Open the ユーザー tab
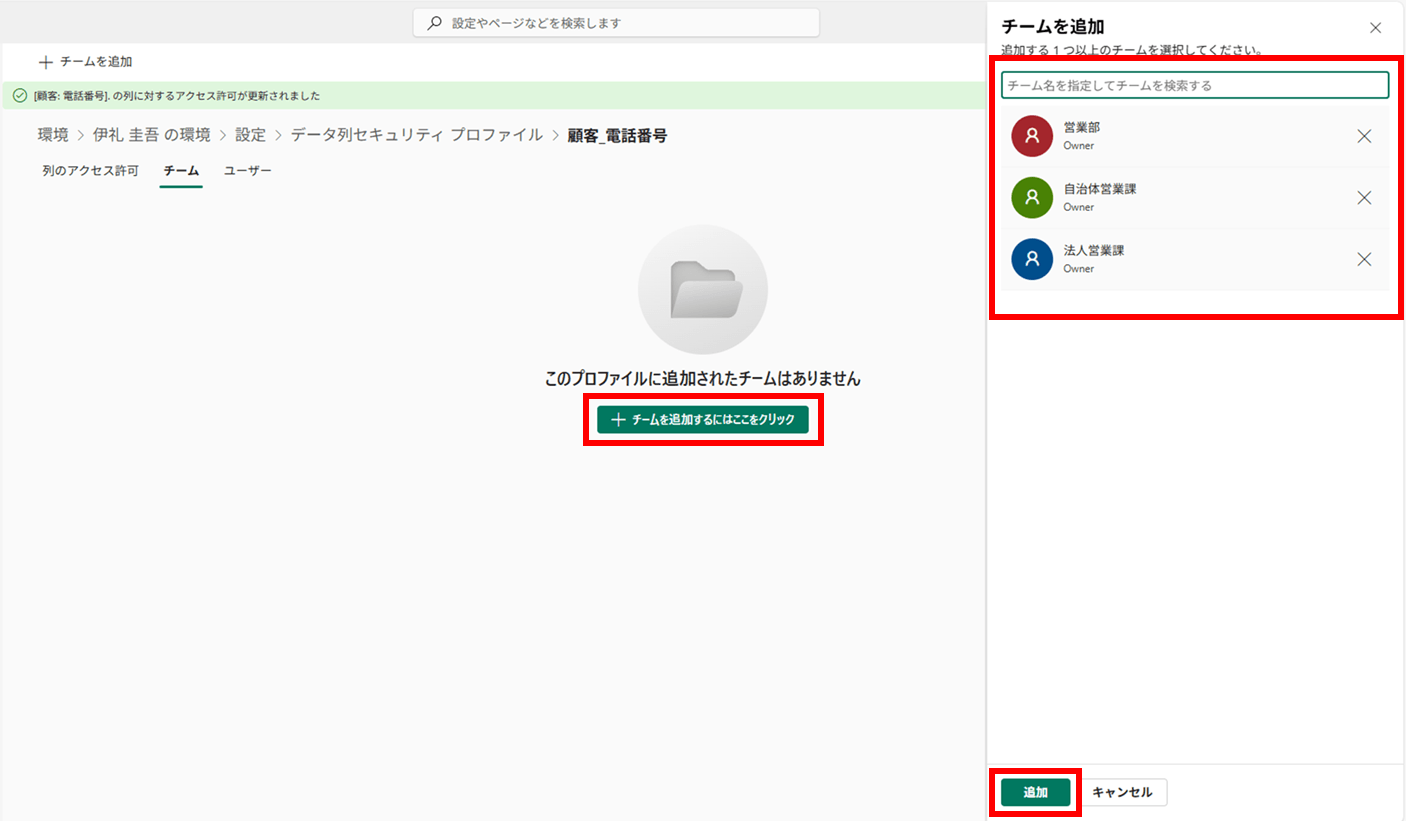 point(247,171)
